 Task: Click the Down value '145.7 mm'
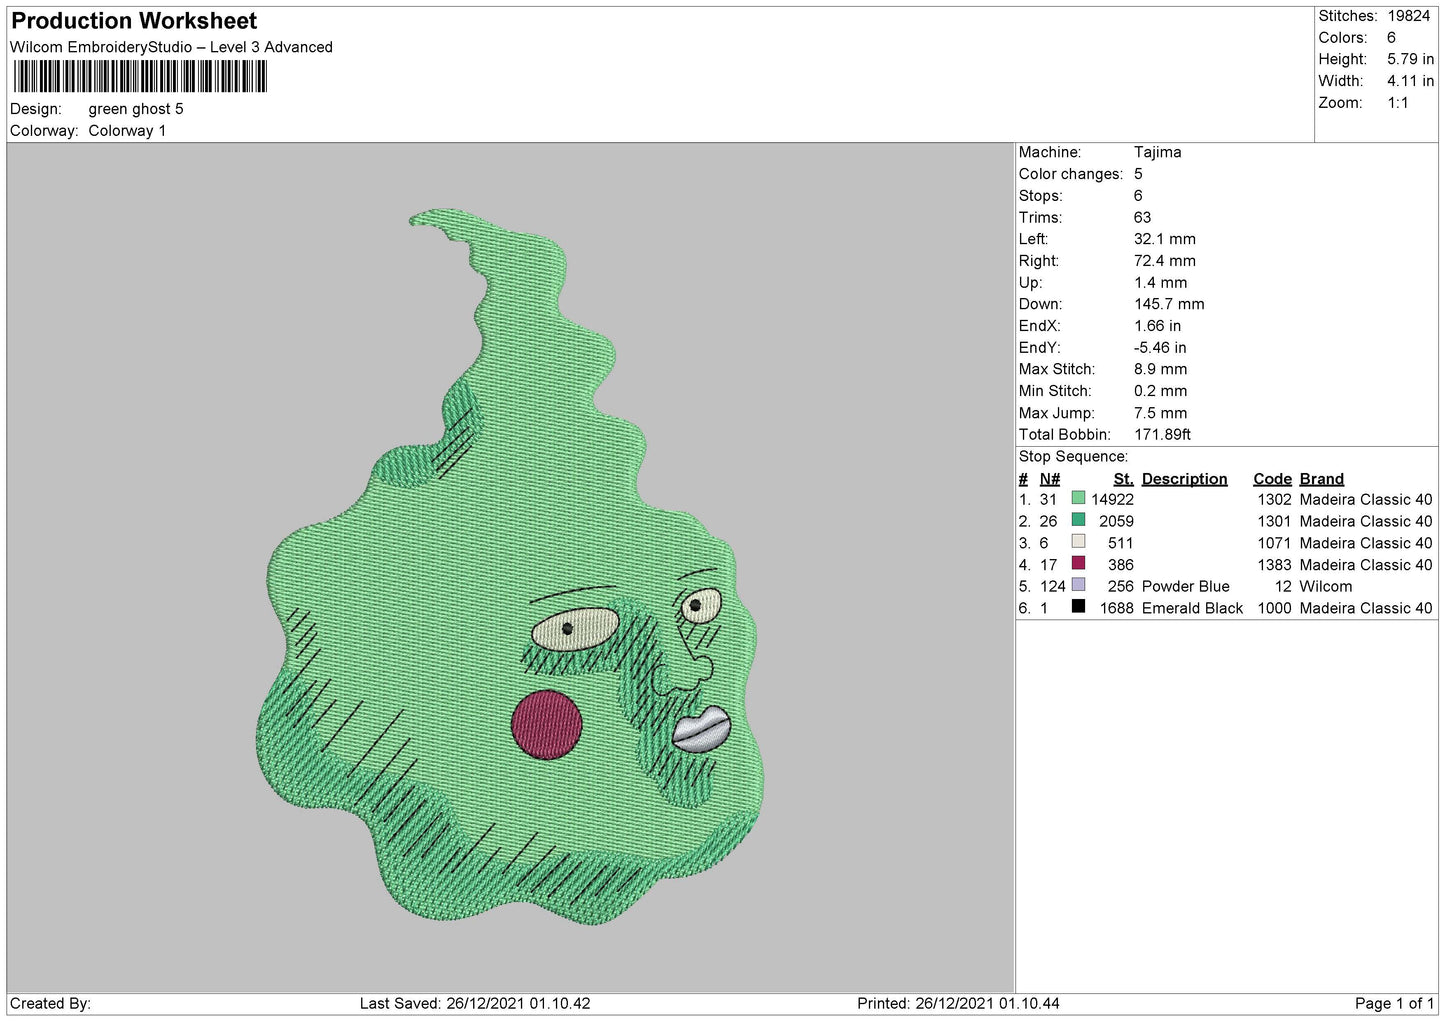(1169, 304)
